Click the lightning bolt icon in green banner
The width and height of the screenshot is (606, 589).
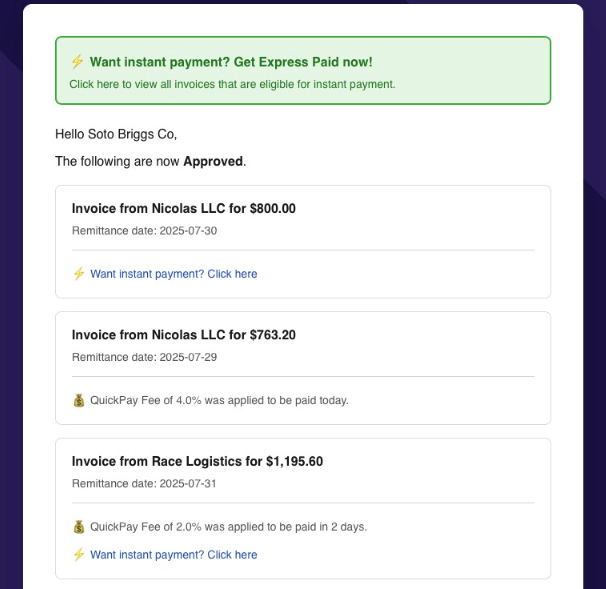(x=77, y=62)
